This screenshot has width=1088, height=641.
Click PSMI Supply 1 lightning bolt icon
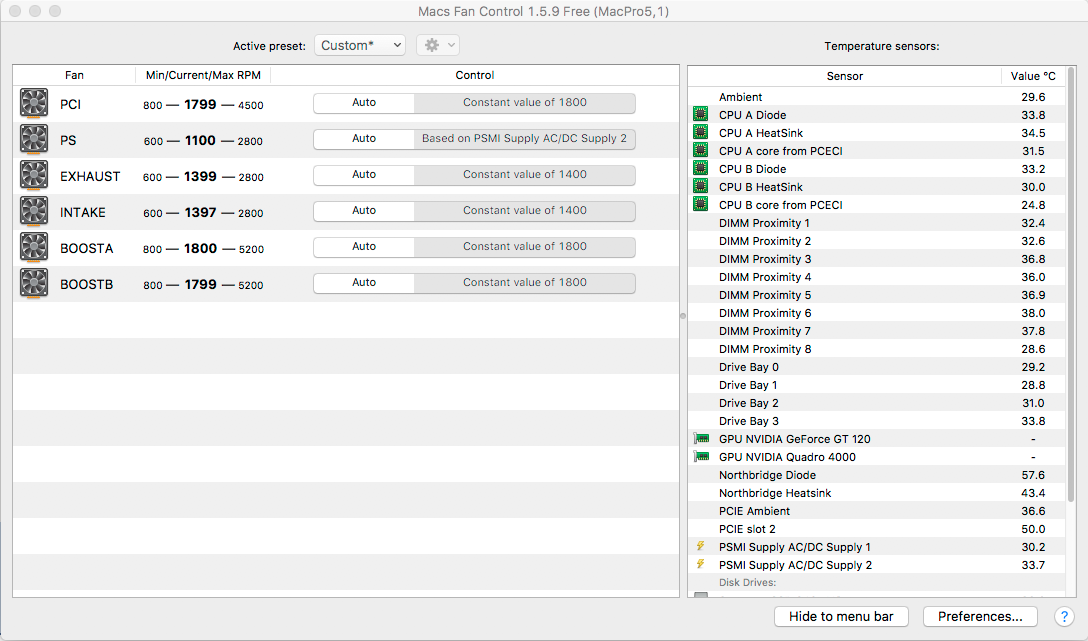(x=701, y=546)
